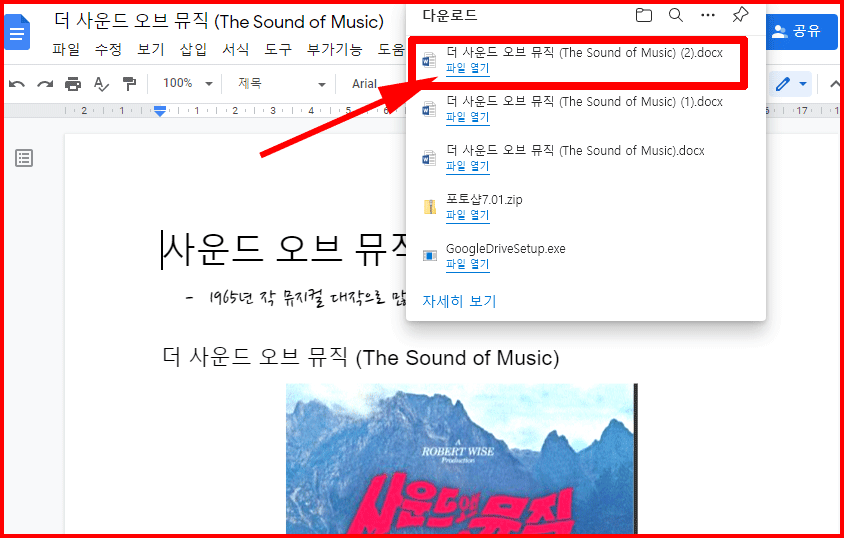Click the undo arrow in toolbar
The image size is (844, 538).
click(17, 84)
